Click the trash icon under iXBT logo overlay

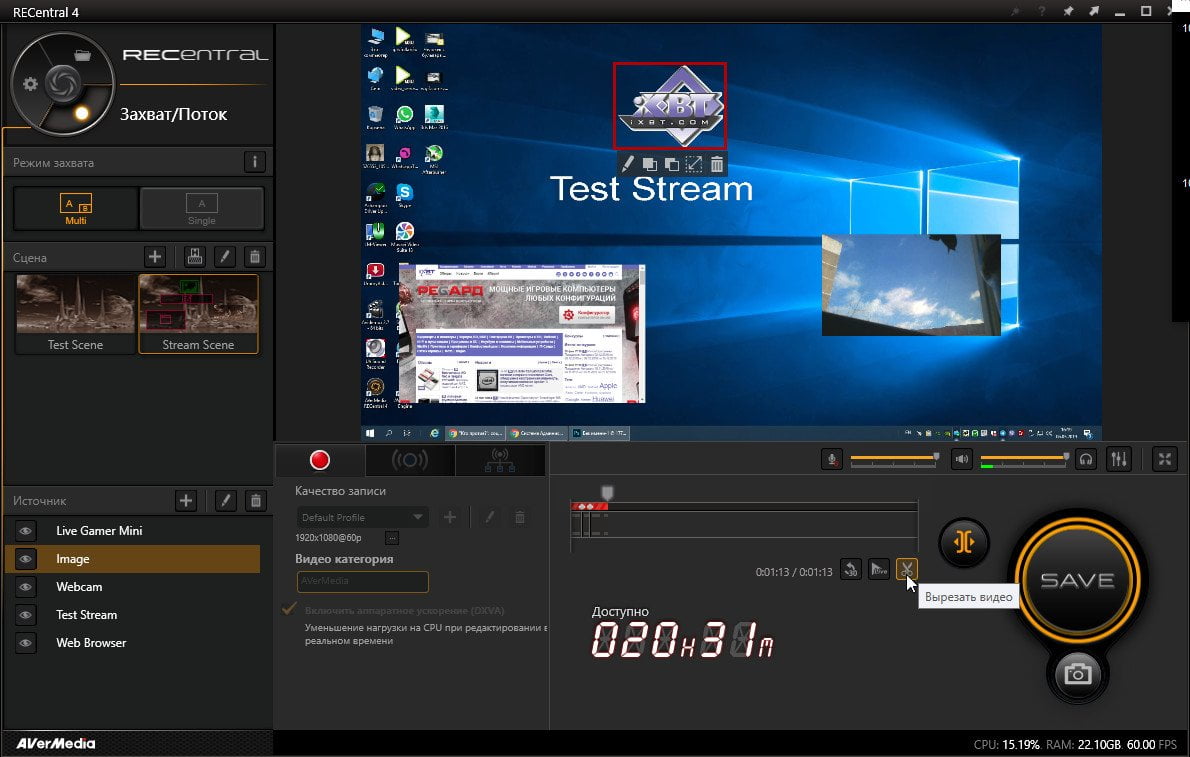pos(716,164)
